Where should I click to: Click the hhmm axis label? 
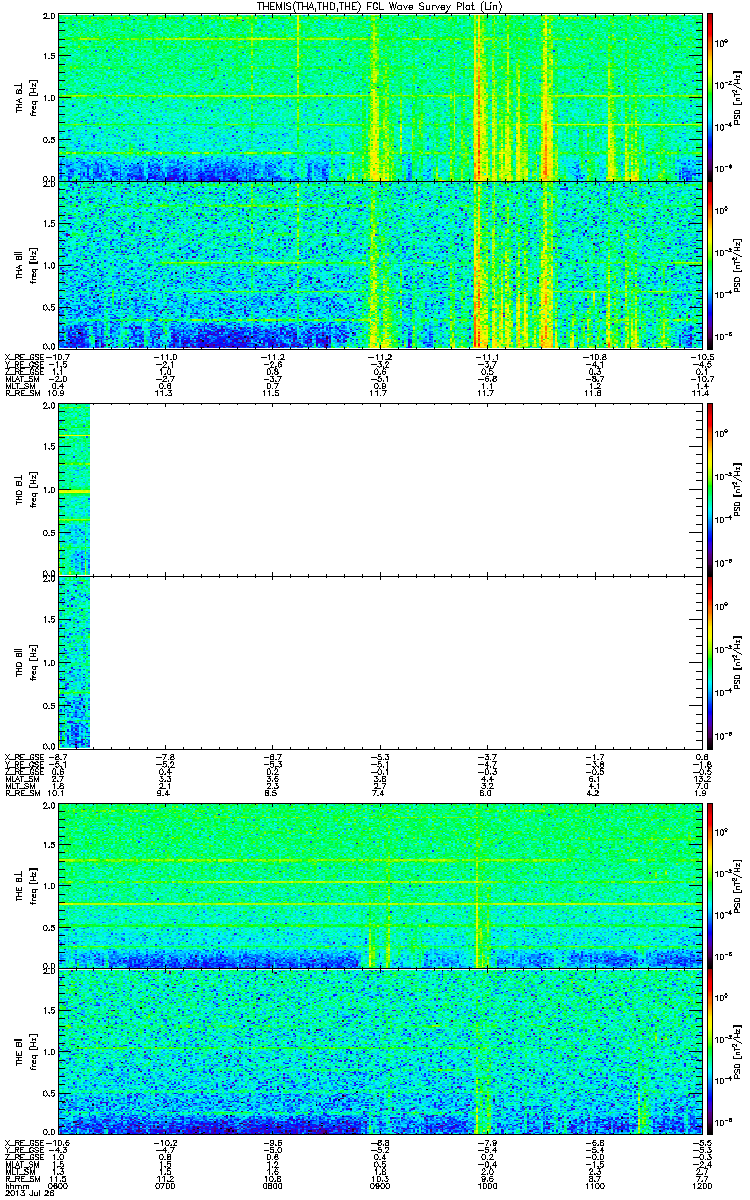[x=15, y=1187]
